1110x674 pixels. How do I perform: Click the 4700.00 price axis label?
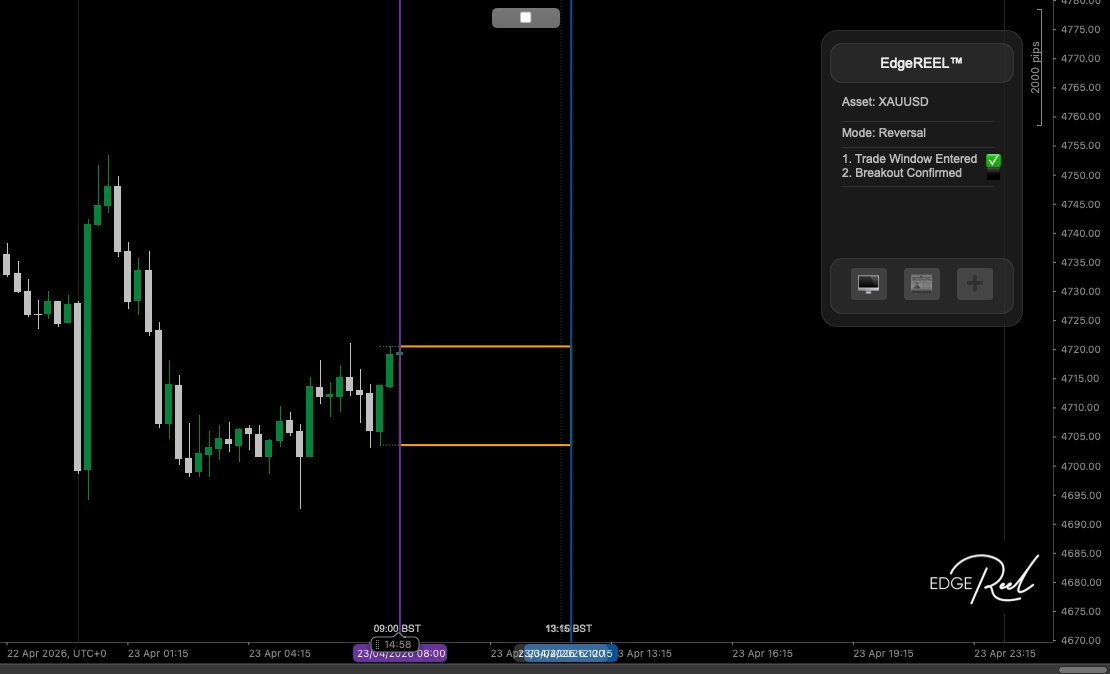pos(1080,466)
